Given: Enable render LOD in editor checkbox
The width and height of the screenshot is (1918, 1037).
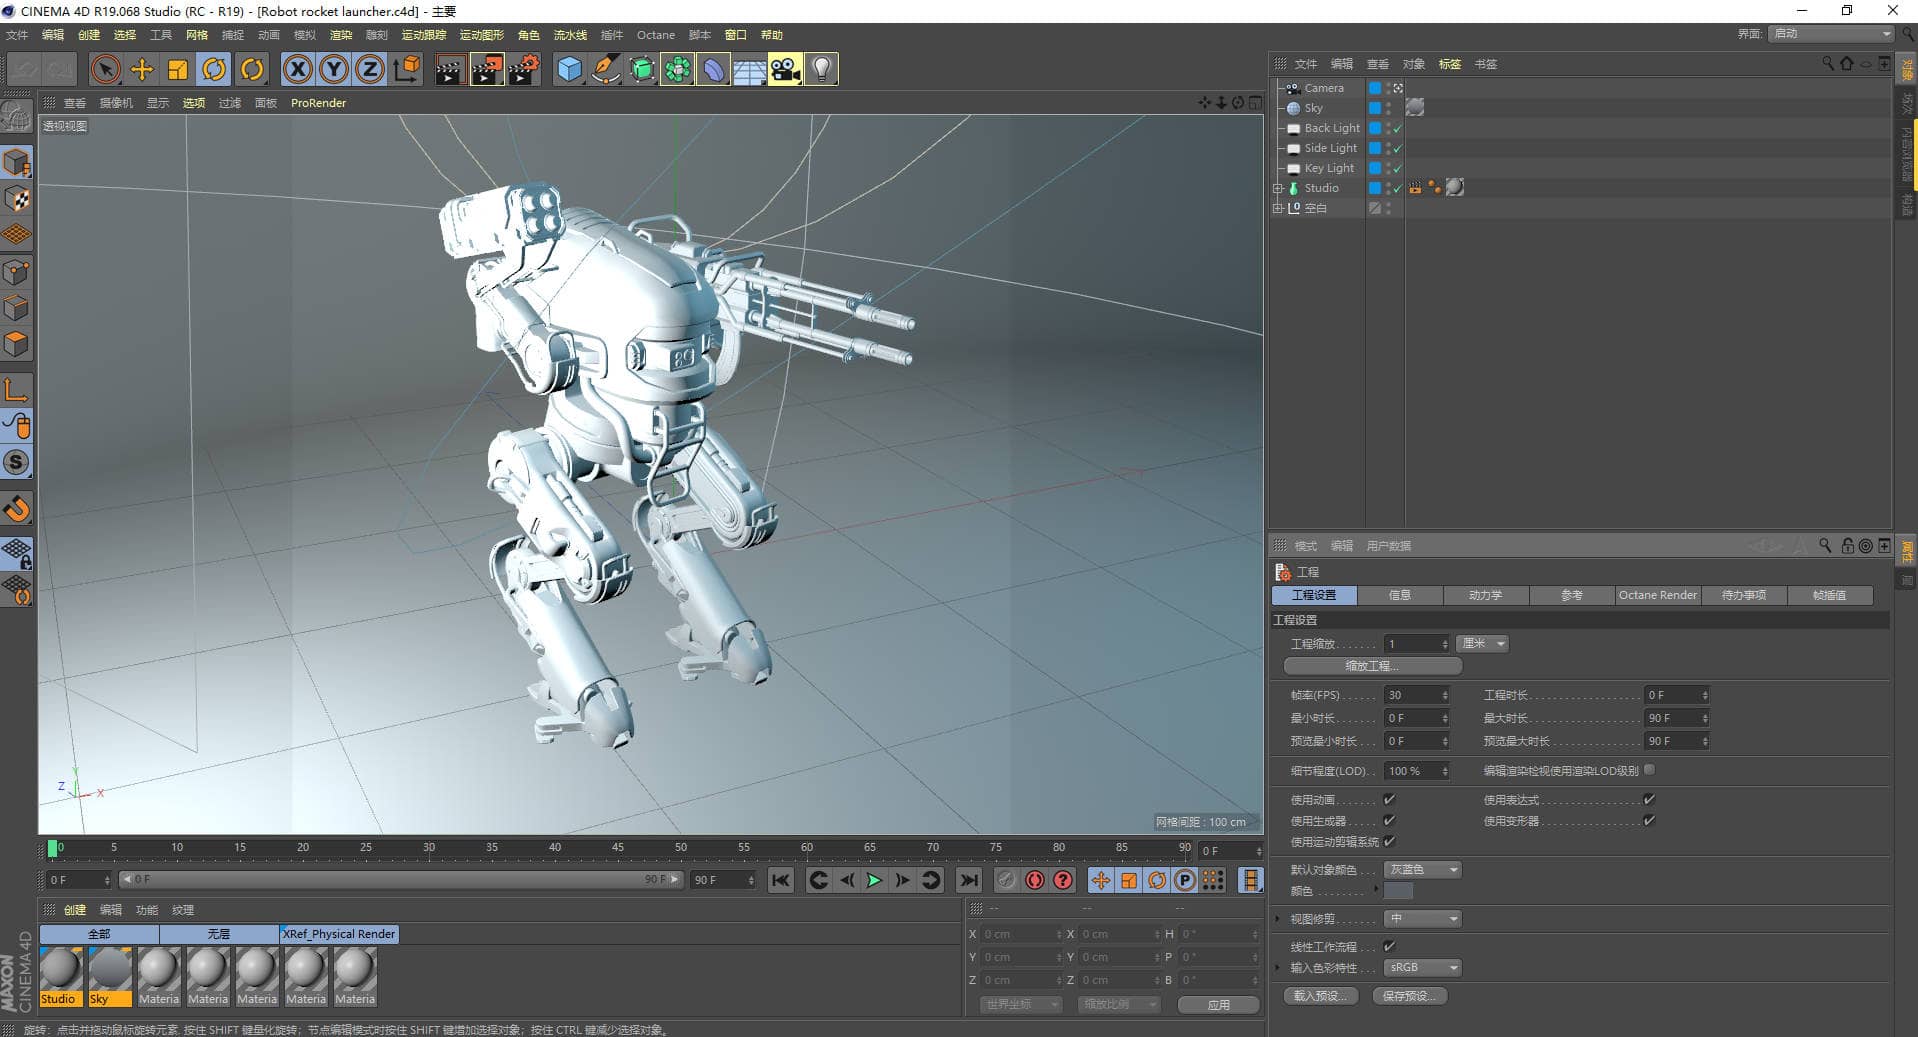Looking at the screenshot, I should tap(1649, 770).
